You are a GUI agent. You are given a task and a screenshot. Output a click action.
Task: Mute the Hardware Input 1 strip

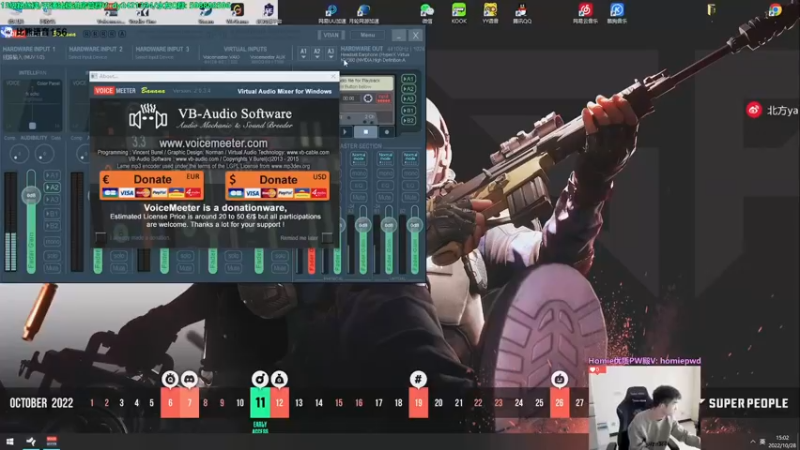click(52, 268)
